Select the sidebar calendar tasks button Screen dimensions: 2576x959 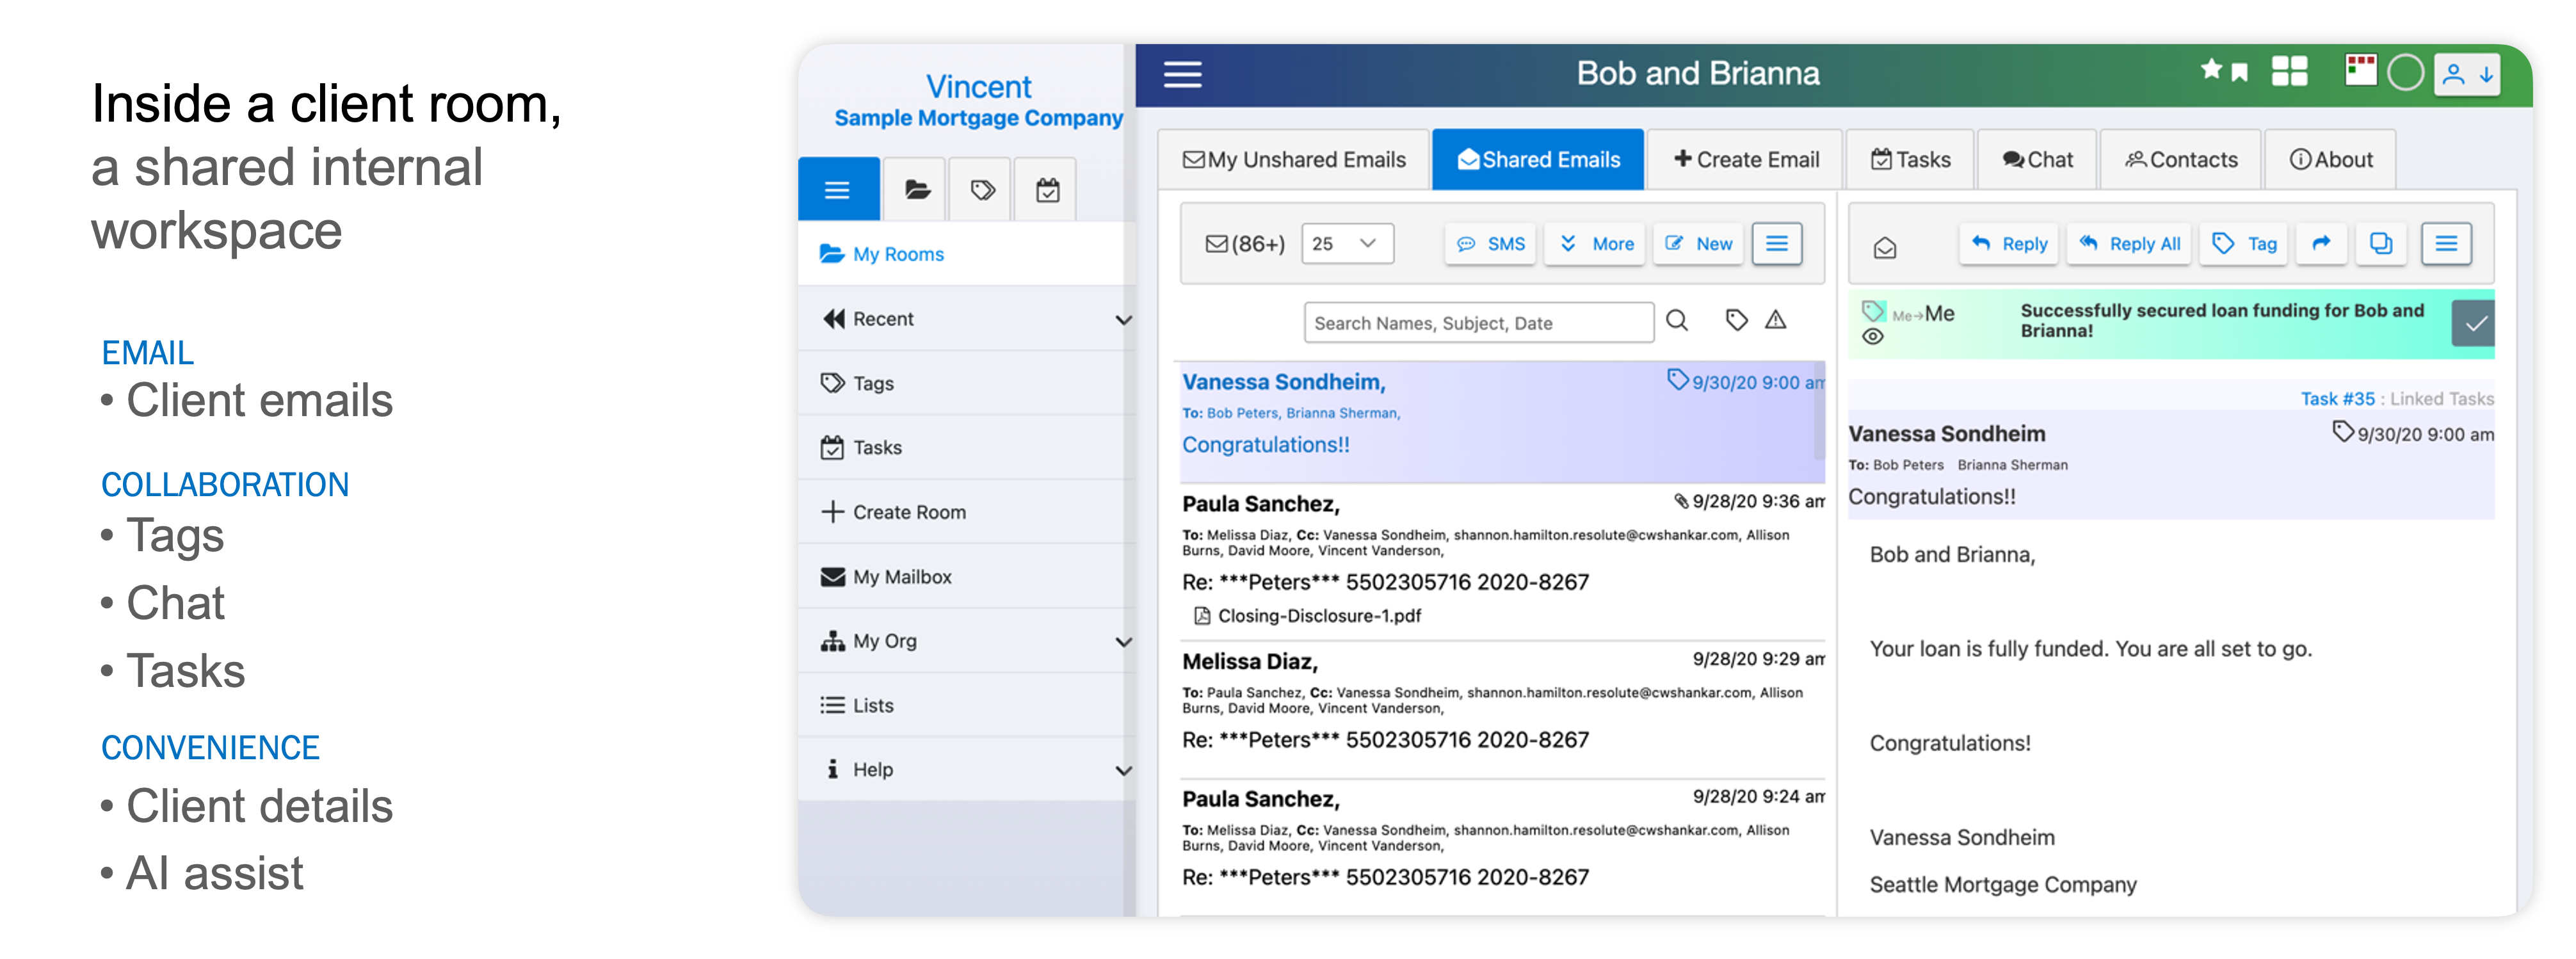(1047, 189)
